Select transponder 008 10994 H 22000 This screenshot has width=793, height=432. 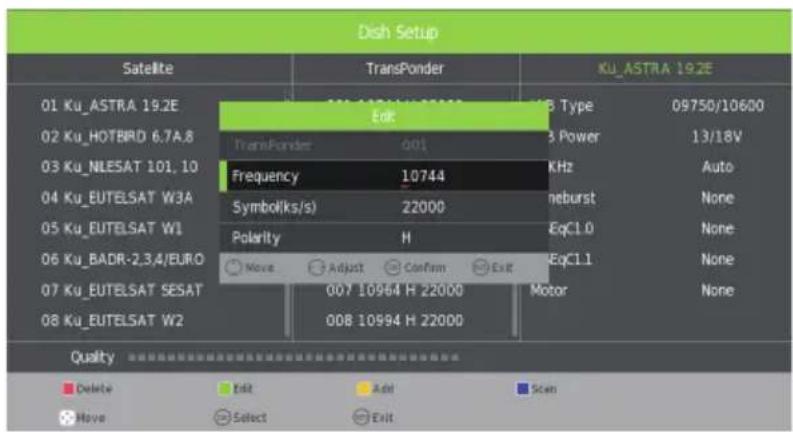pyautogui.click(x=394, y=321)
